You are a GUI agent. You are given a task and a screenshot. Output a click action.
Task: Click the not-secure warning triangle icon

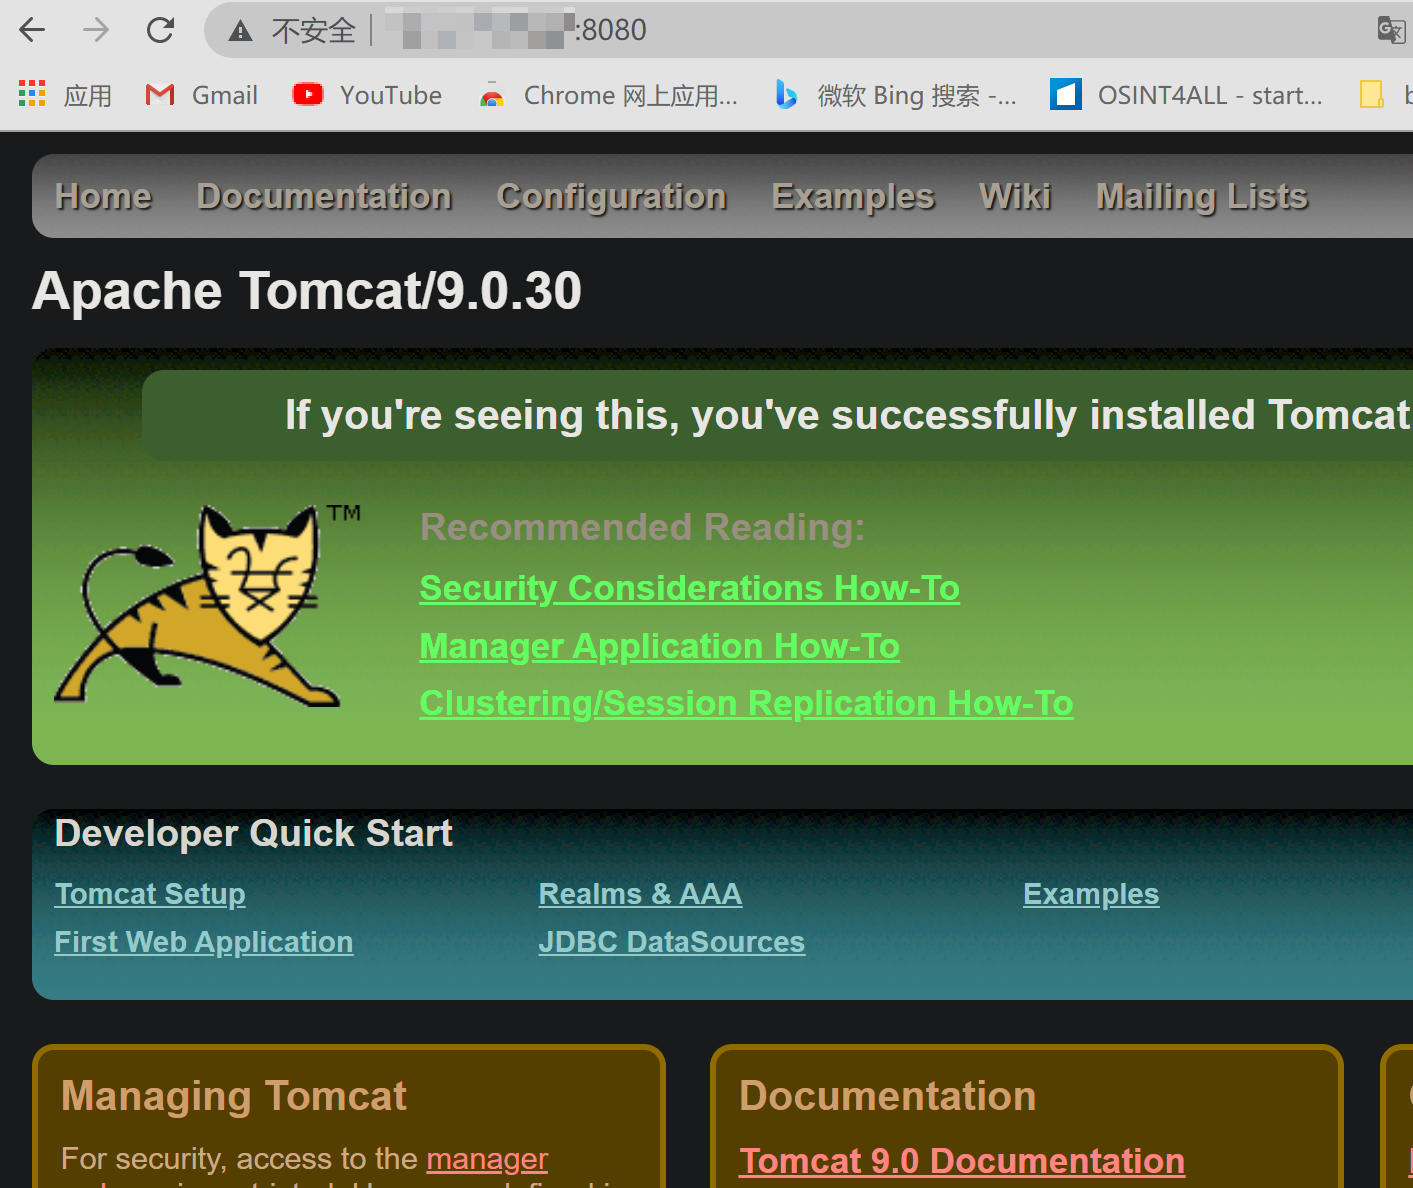[x=240, y=31]
